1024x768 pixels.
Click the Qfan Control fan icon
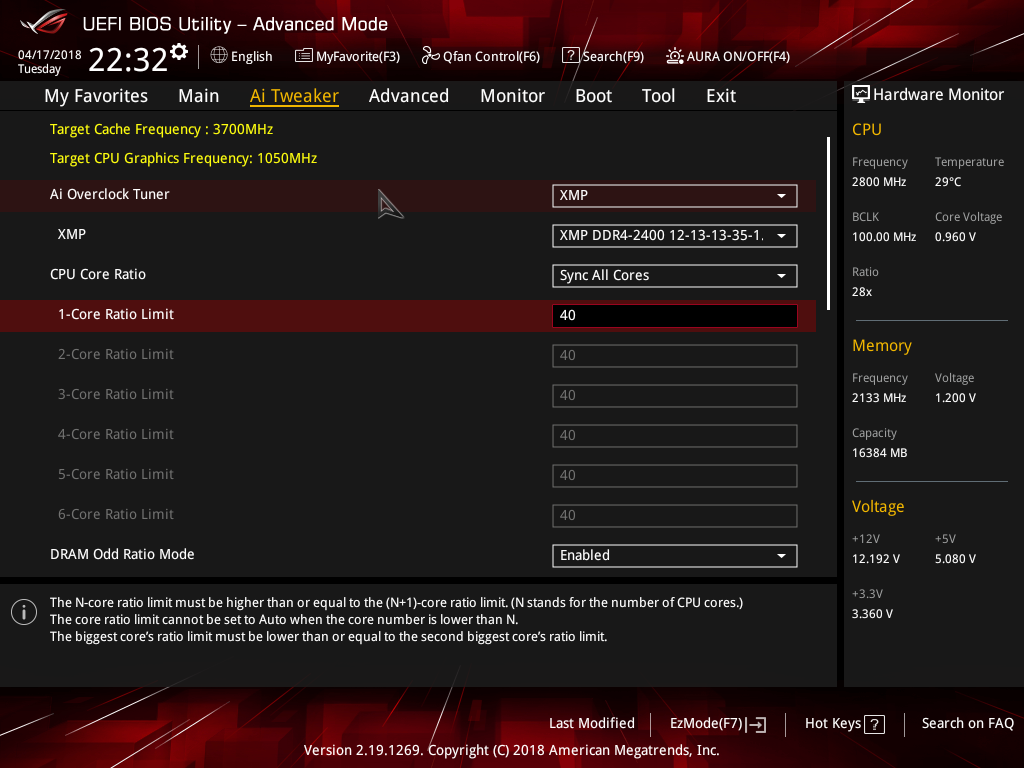[x=430, y=56]
